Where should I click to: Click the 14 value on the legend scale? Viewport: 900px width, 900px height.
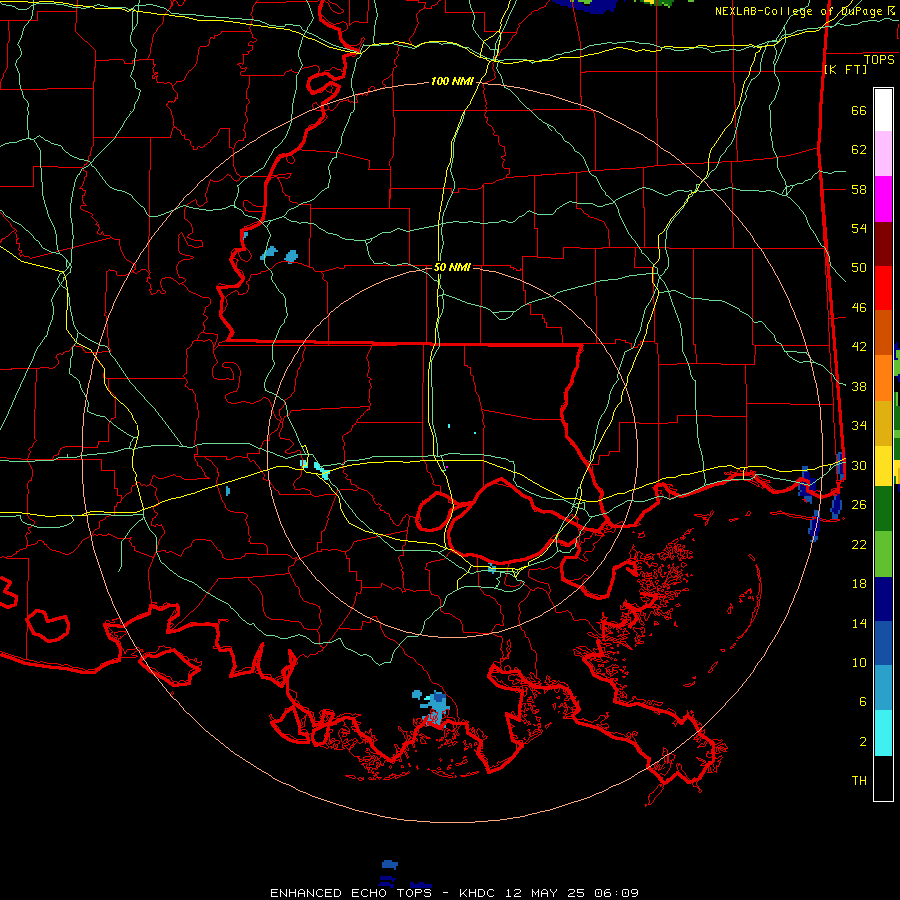click(859, 623)
